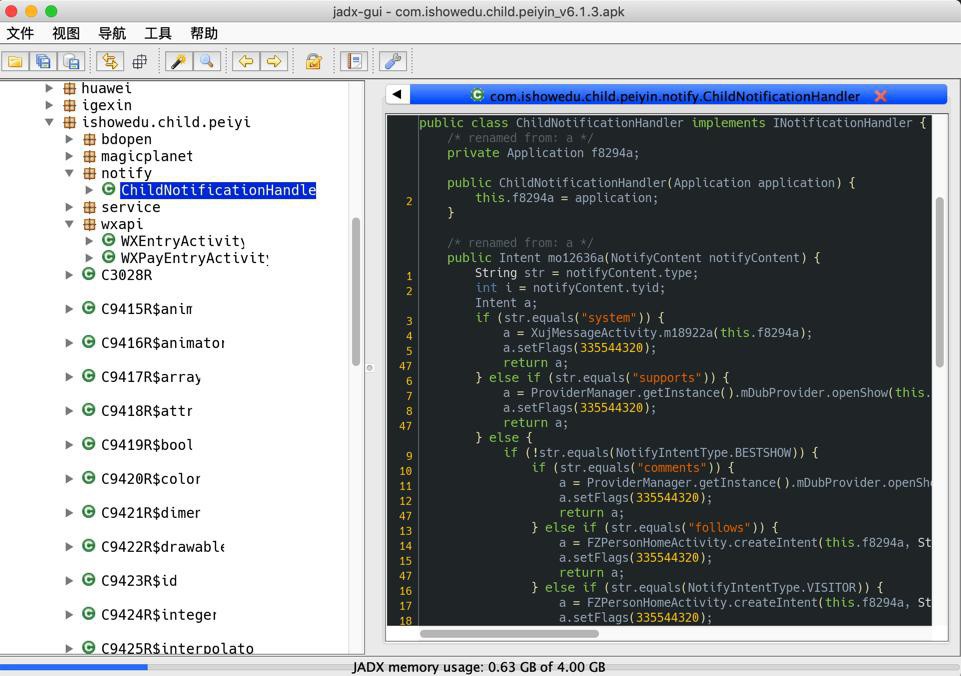Click the deobfuscation toolbar icon
Image resolution: width=961 pixels, height=676 pixels.
tap(314, 61)
